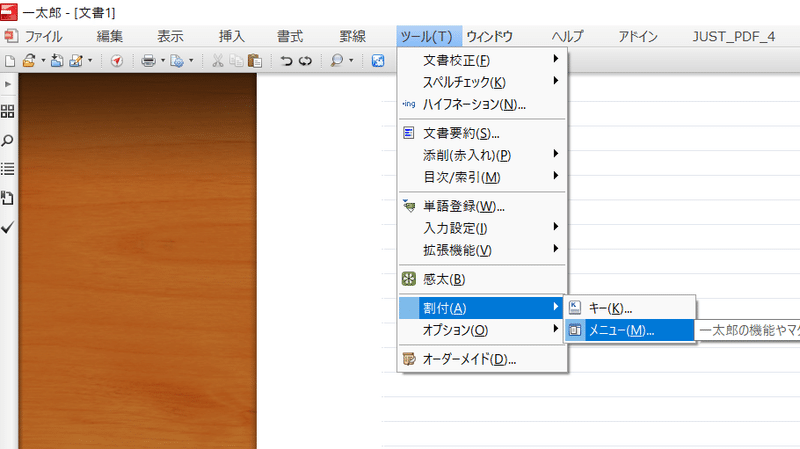Open the 罫線 menu

click(353, 37)
